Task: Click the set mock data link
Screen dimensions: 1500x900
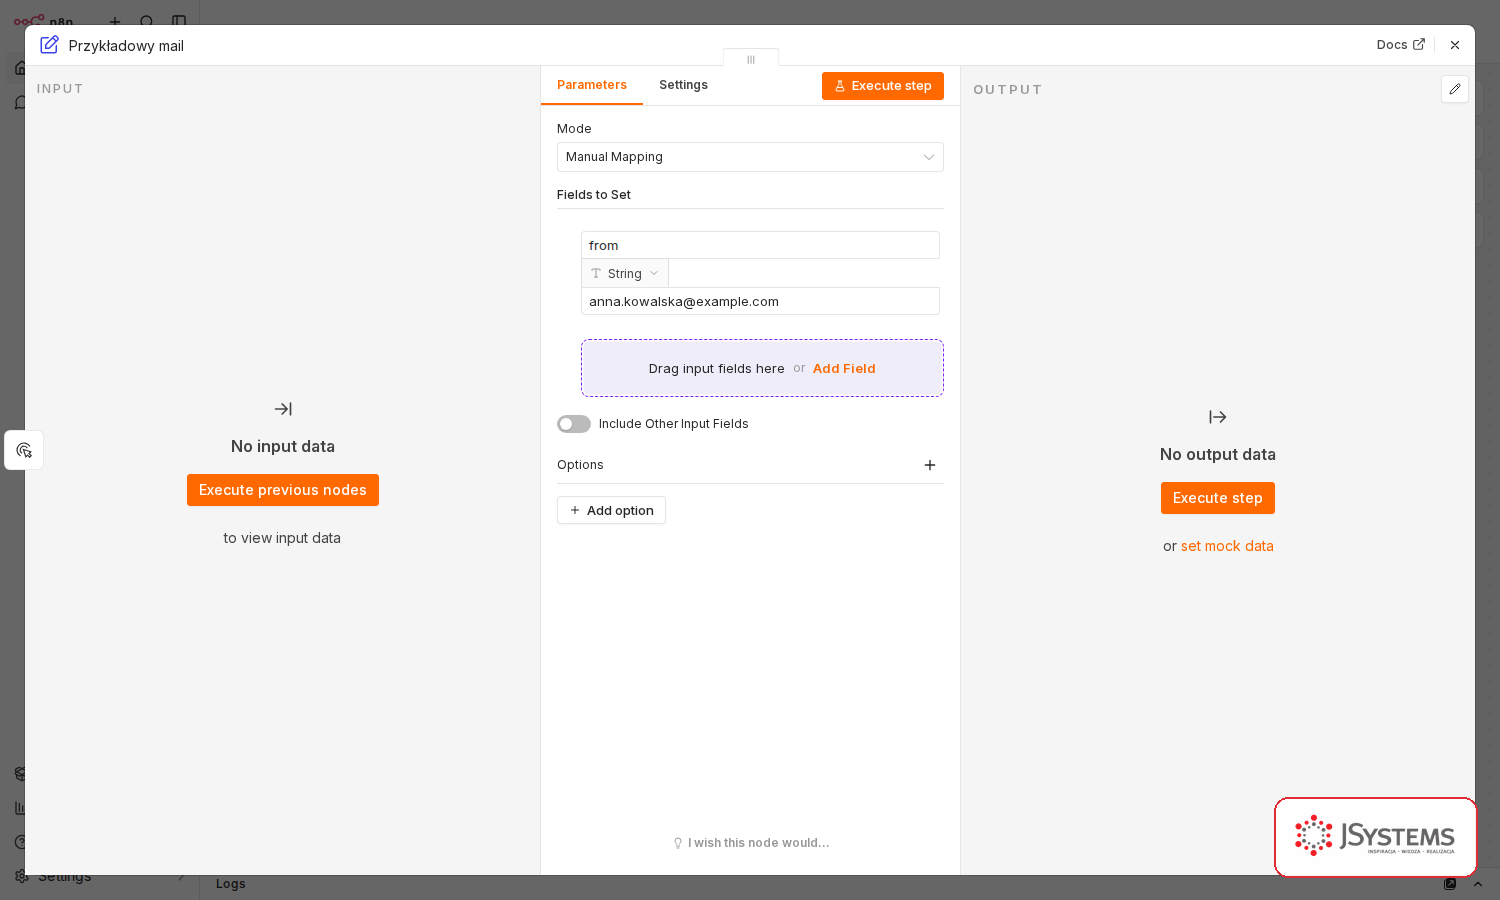Action: [x=1227, y=546]
